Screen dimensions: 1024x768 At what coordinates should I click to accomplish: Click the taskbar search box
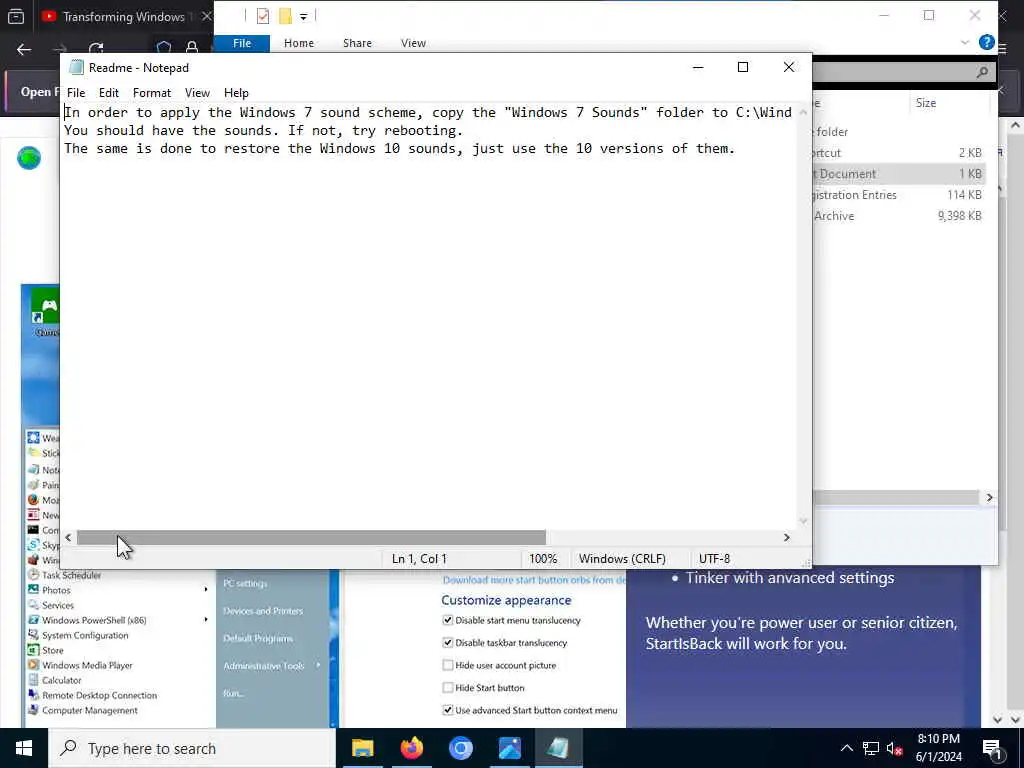pyautogui.click(x=192, y=748)
